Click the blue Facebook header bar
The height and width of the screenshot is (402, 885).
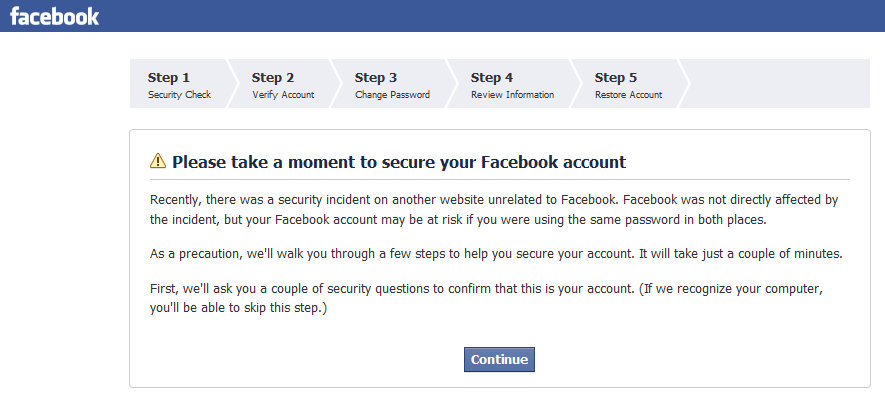click(x=500, y=15)
